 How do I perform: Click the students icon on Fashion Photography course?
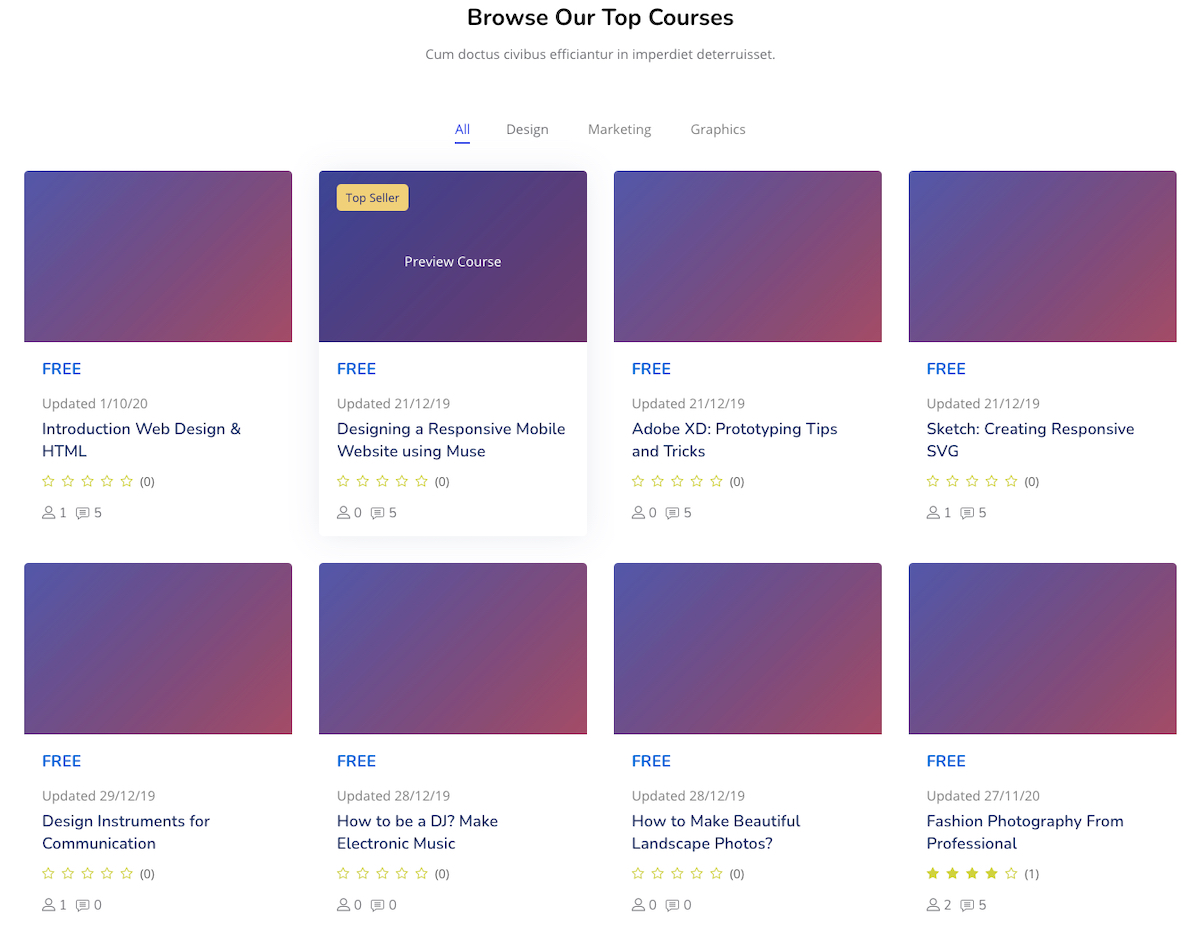[933, 905]
